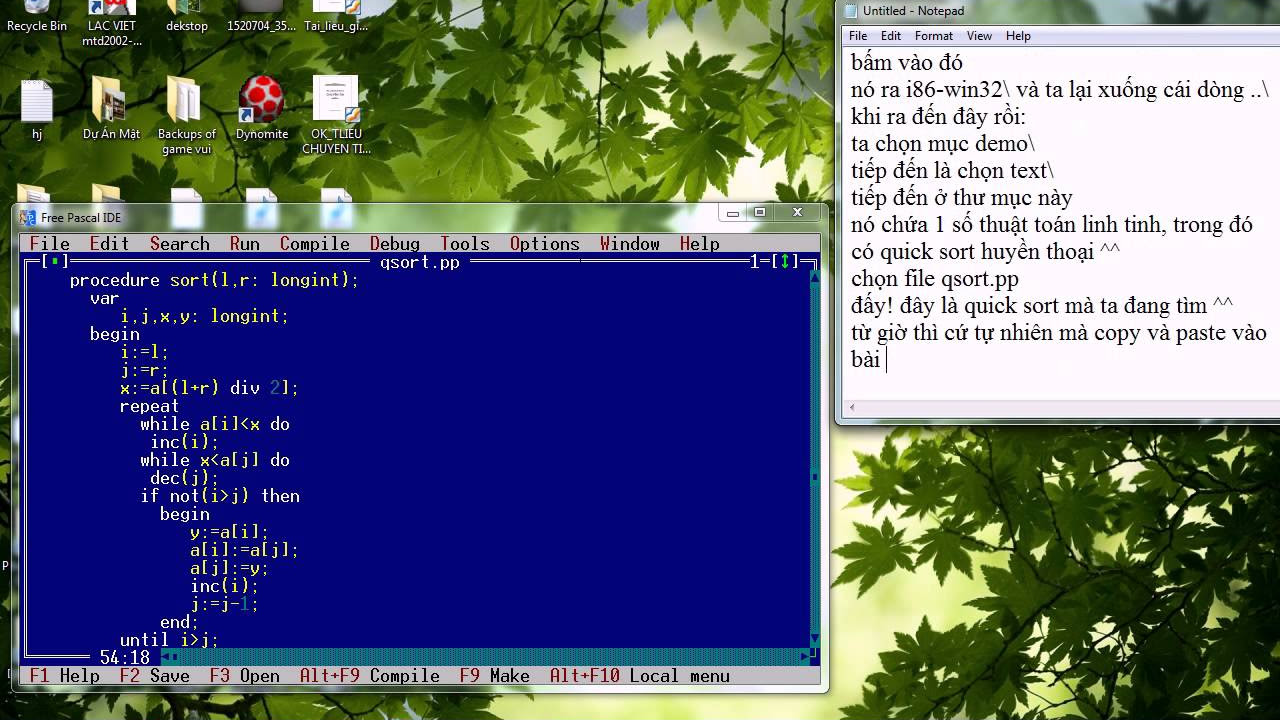Minimize the Free Pascal IDE window
This screenshot has width=1280, height=720.
[733, 213]
